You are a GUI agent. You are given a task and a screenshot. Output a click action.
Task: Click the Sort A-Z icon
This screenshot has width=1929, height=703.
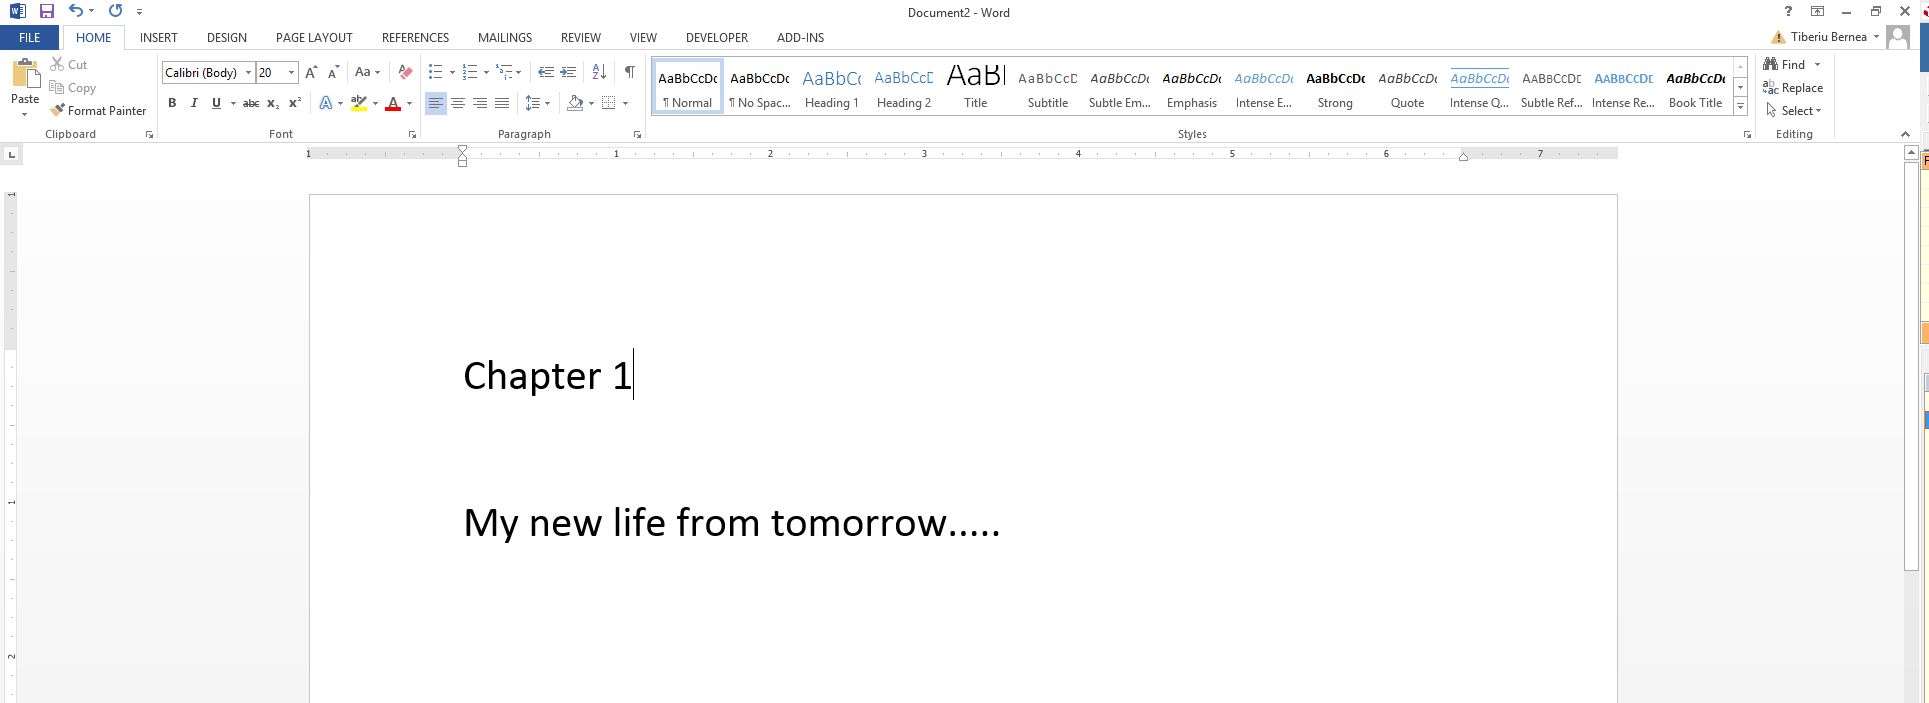click(x=599, y=72)
